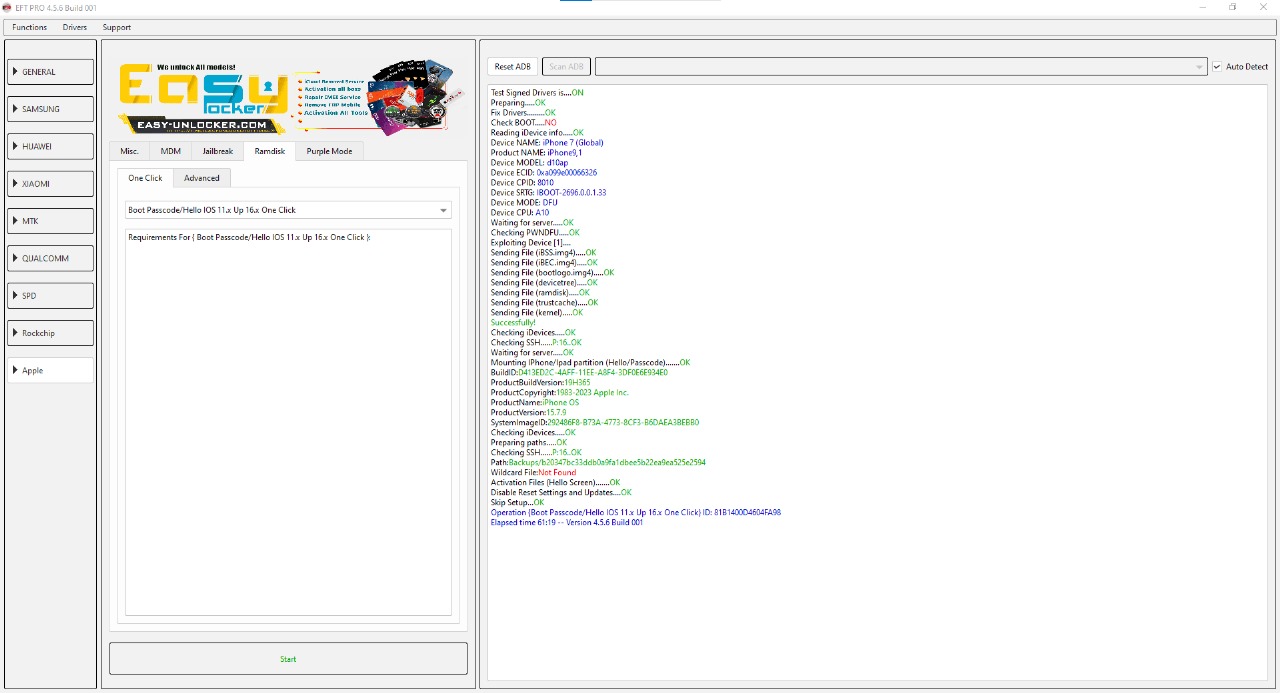Click the 'Test Signed Drivers is....ON' log line

(x=537, y=93)
